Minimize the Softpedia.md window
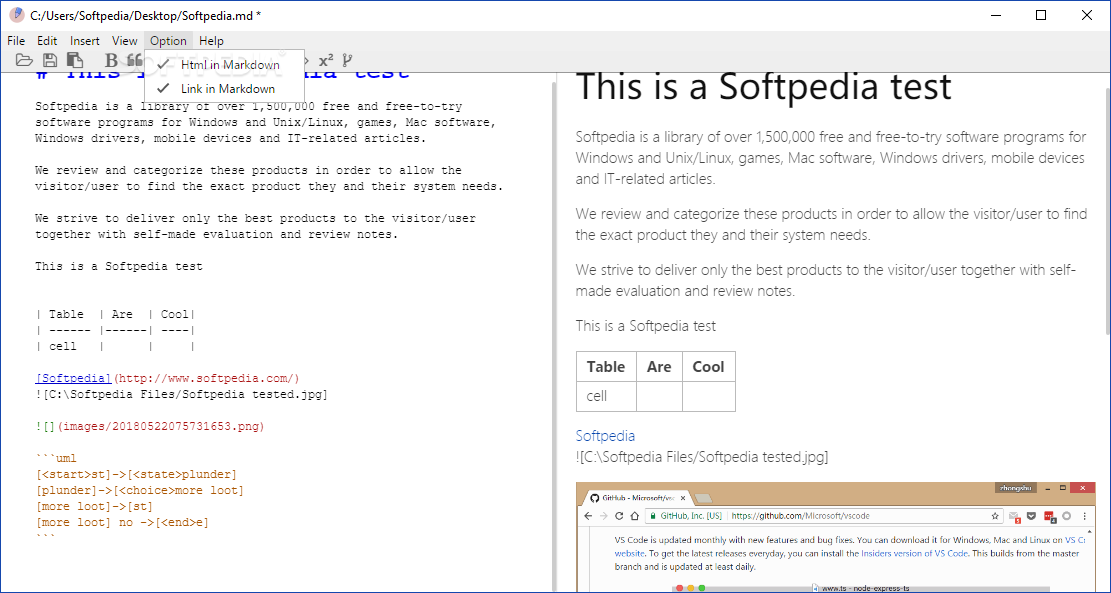The height and width of the screenshot is (593, 1111). (x=996, y=16)
